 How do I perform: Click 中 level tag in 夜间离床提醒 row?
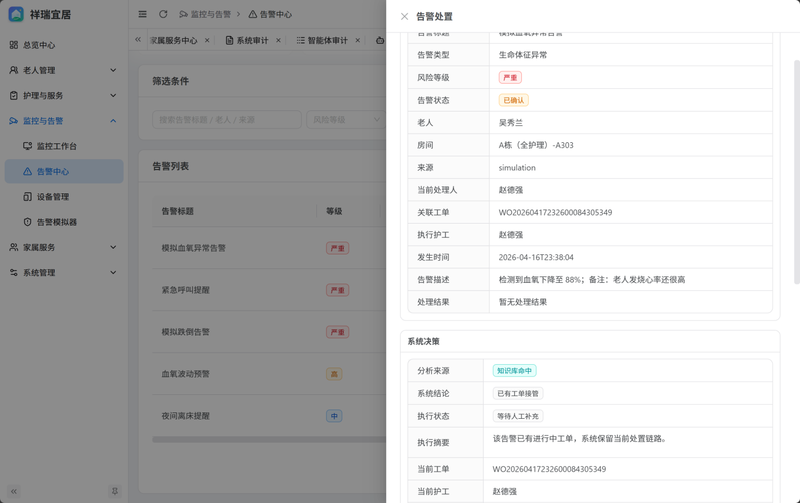(x=334, y=416)
